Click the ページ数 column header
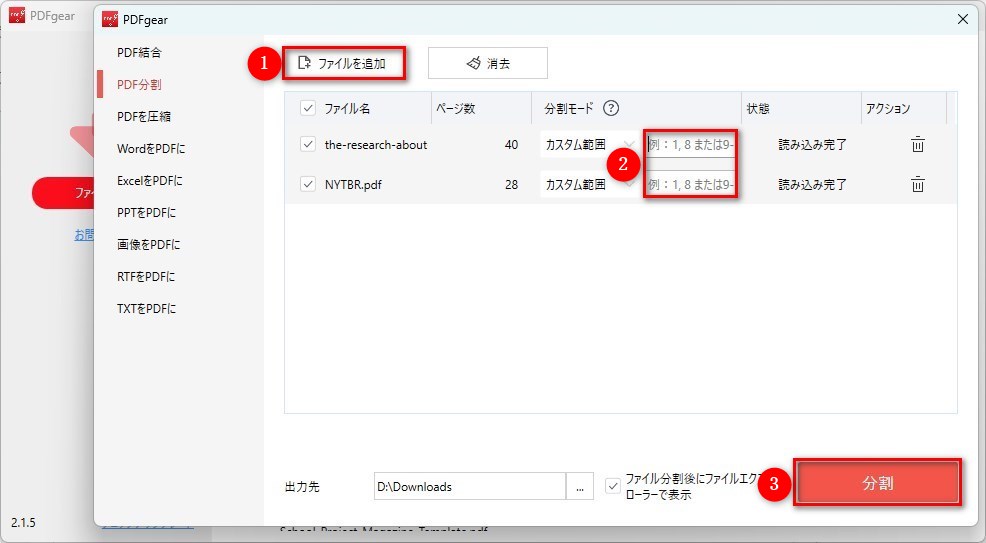This screenshot has height=543, width=986. 455,108
